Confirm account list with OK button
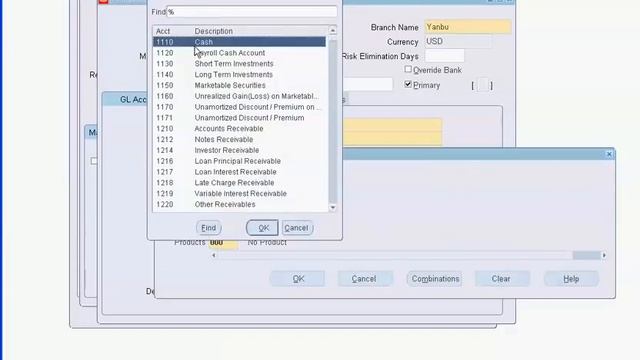The height and width of the screenshot is (360, 640). [x=262, y=228]
